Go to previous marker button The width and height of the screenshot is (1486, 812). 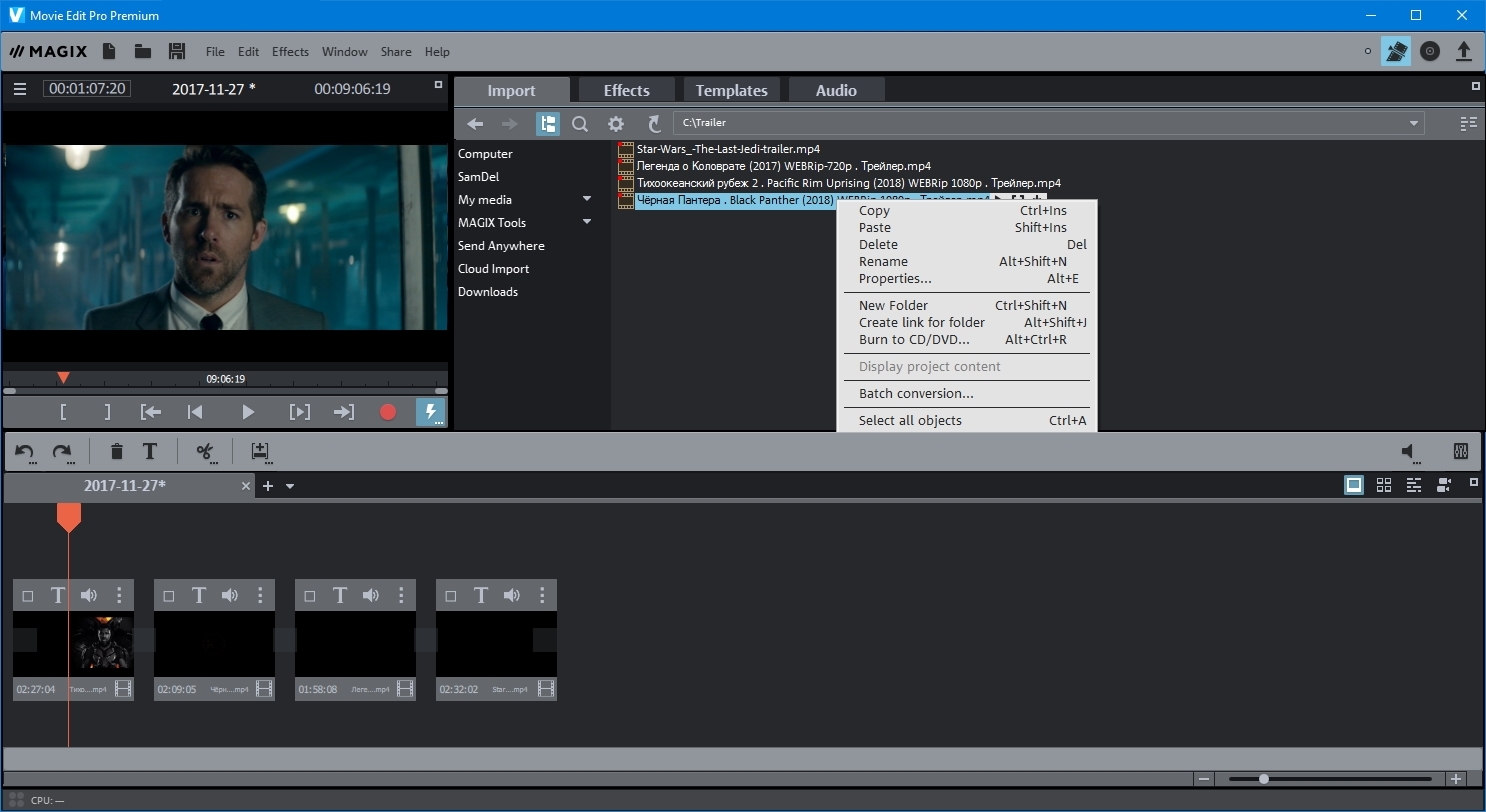195,412
